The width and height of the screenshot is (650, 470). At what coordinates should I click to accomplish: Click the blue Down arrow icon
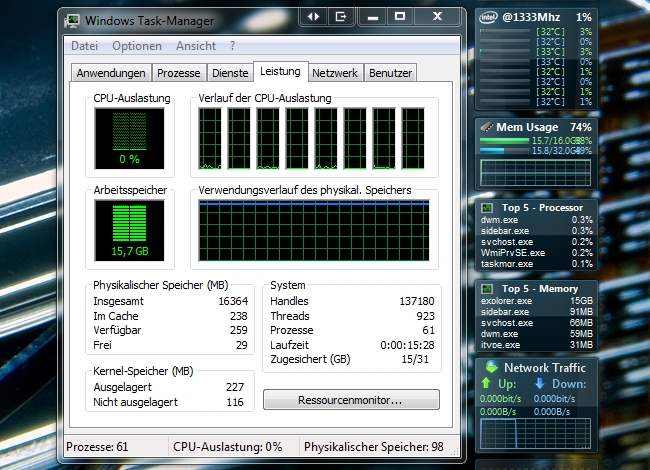tap(539, 383)
